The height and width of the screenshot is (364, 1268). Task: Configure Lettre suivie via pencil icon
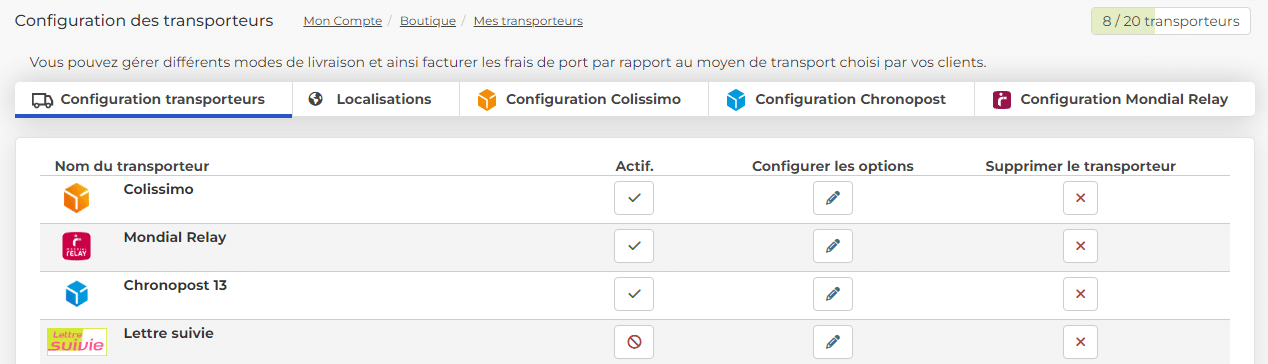point(832,342)
